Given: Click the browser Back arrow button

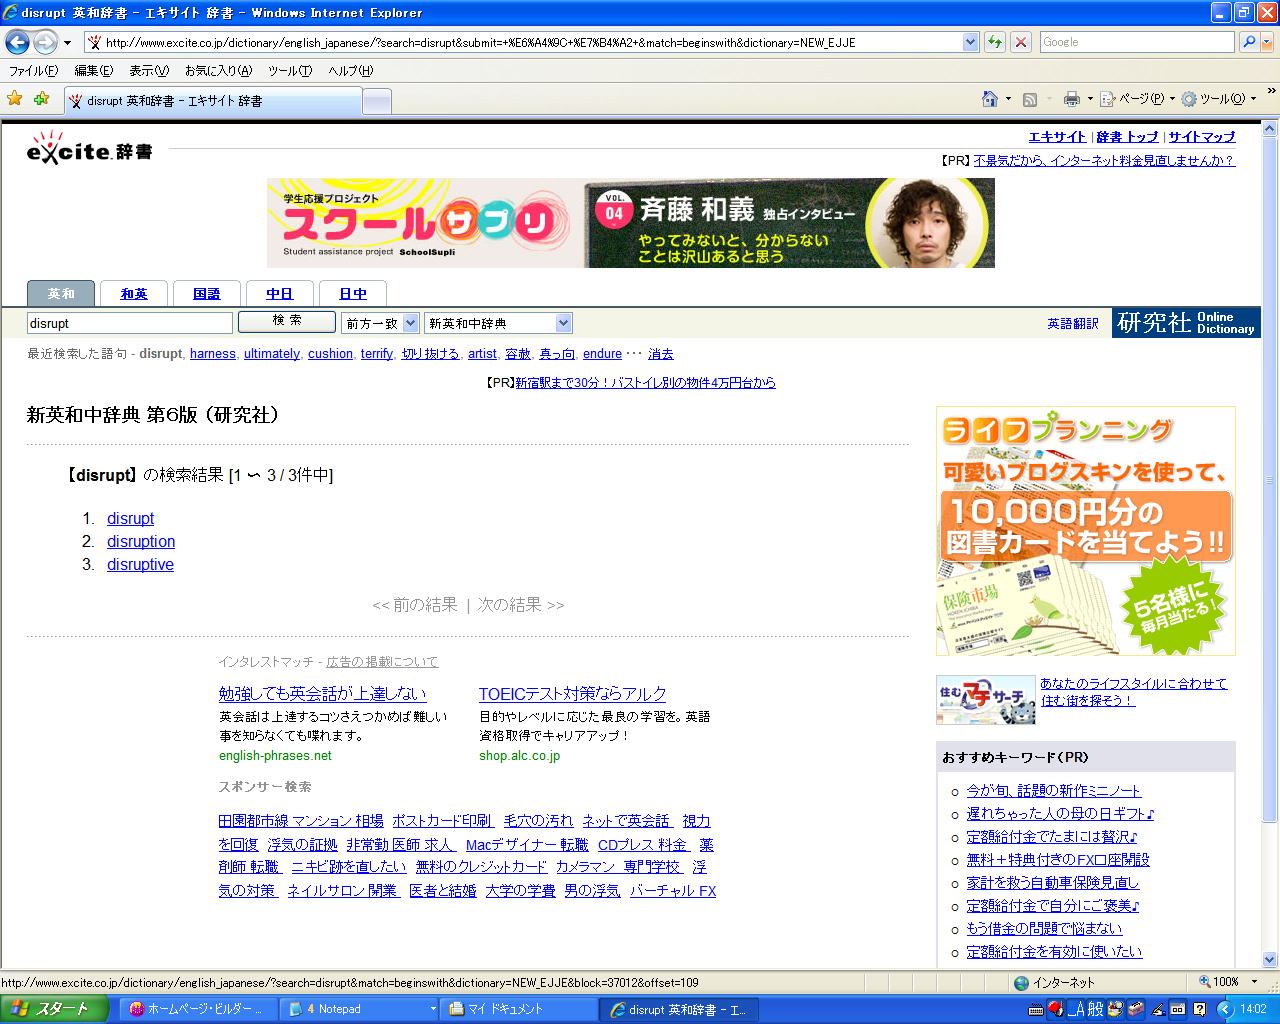Looking at the screenshot, I should (17, 42).
